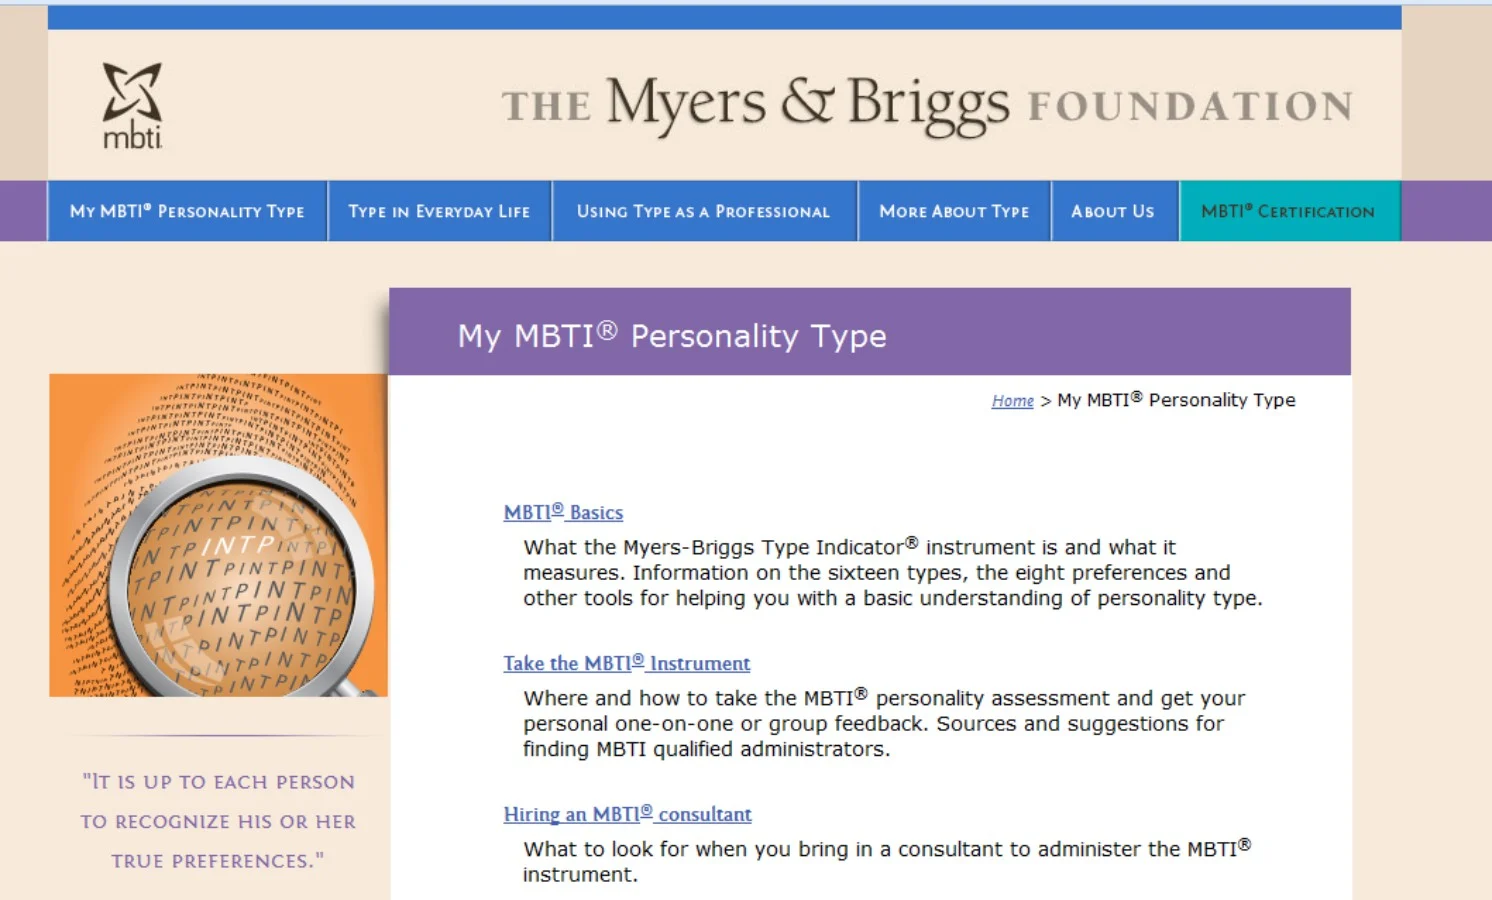
Task: Click the magnifying glass INTP image
Action: point(218,535)
